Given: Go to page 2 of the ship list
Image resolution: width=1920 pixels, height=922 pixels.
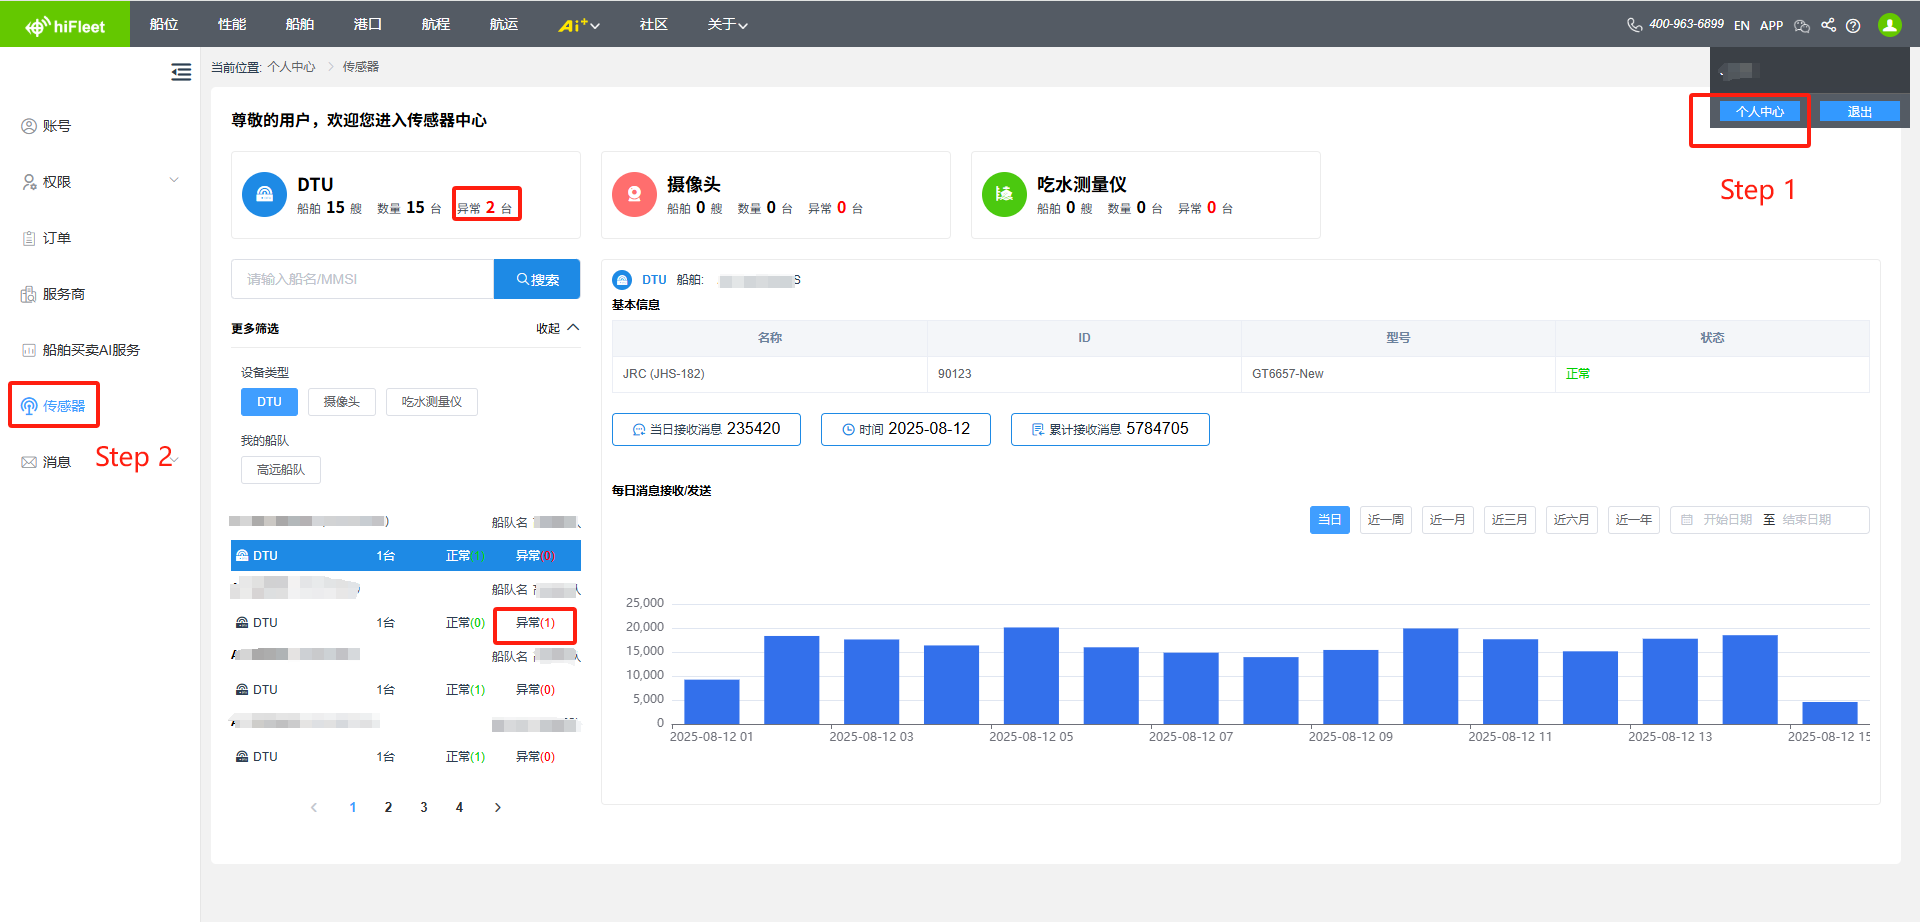Looking at the screenshot, I should pyautogui.click(x=388, y=808).
